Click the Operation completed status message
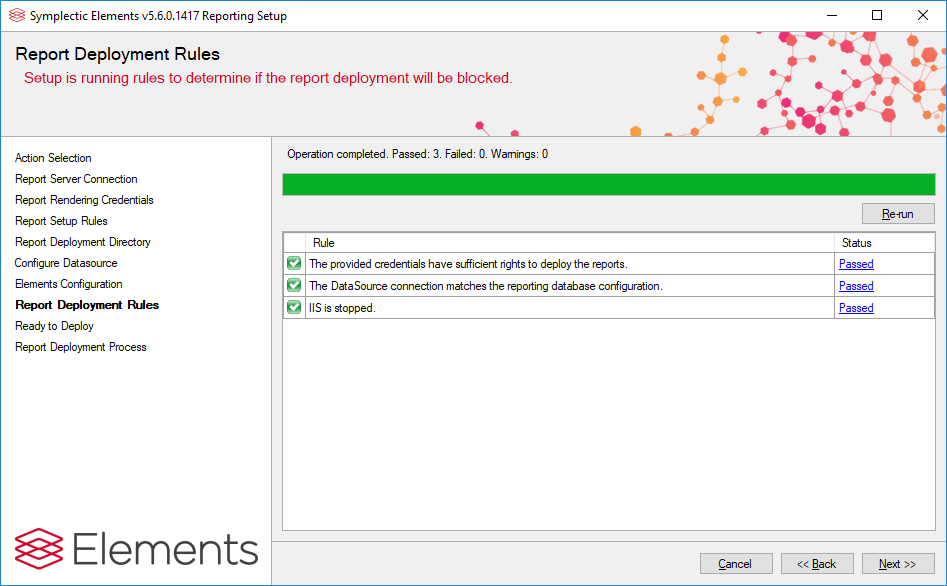 pos(417,154)
